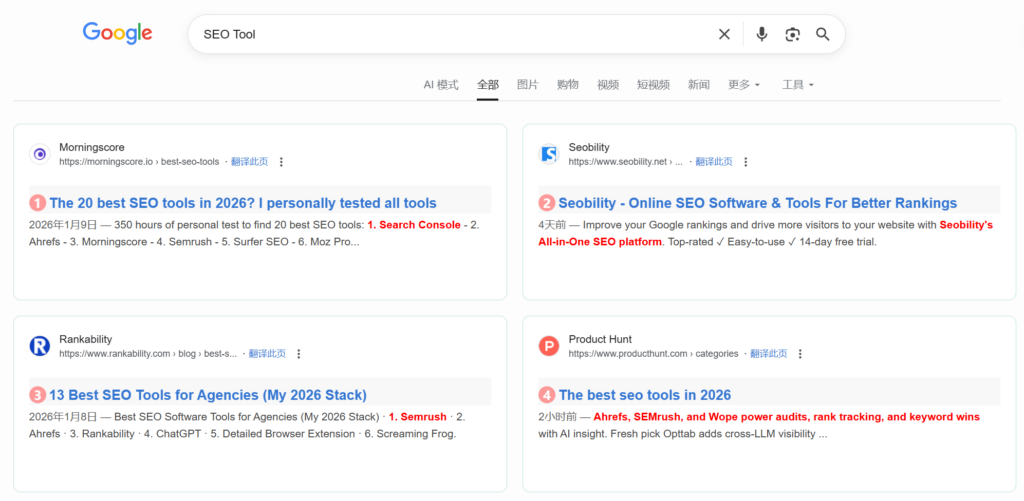Open Google Lens image search icon

792,34
